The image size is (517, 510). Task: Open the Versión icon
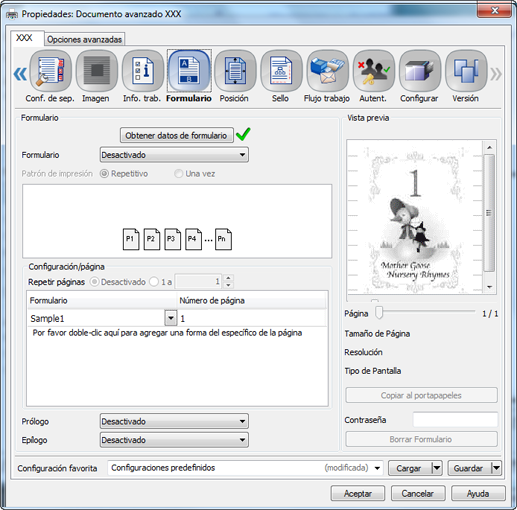click(466, 71)
